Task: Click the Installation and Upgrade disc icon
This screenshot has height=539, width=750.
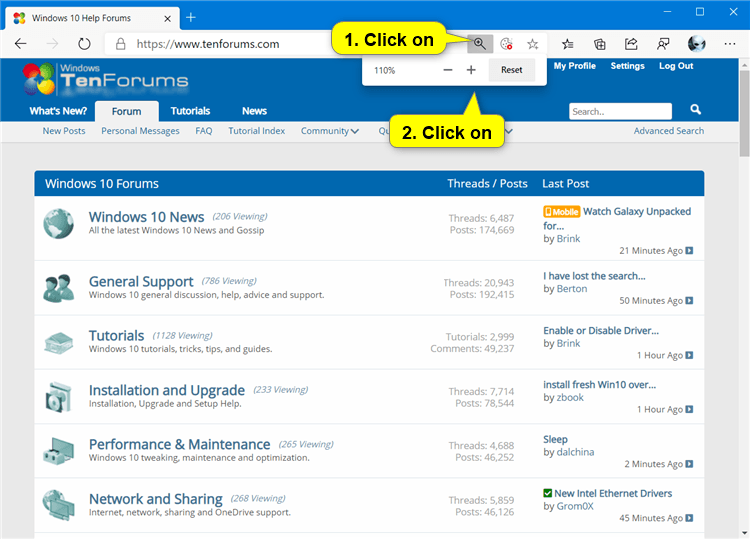Action: (58, 397)
